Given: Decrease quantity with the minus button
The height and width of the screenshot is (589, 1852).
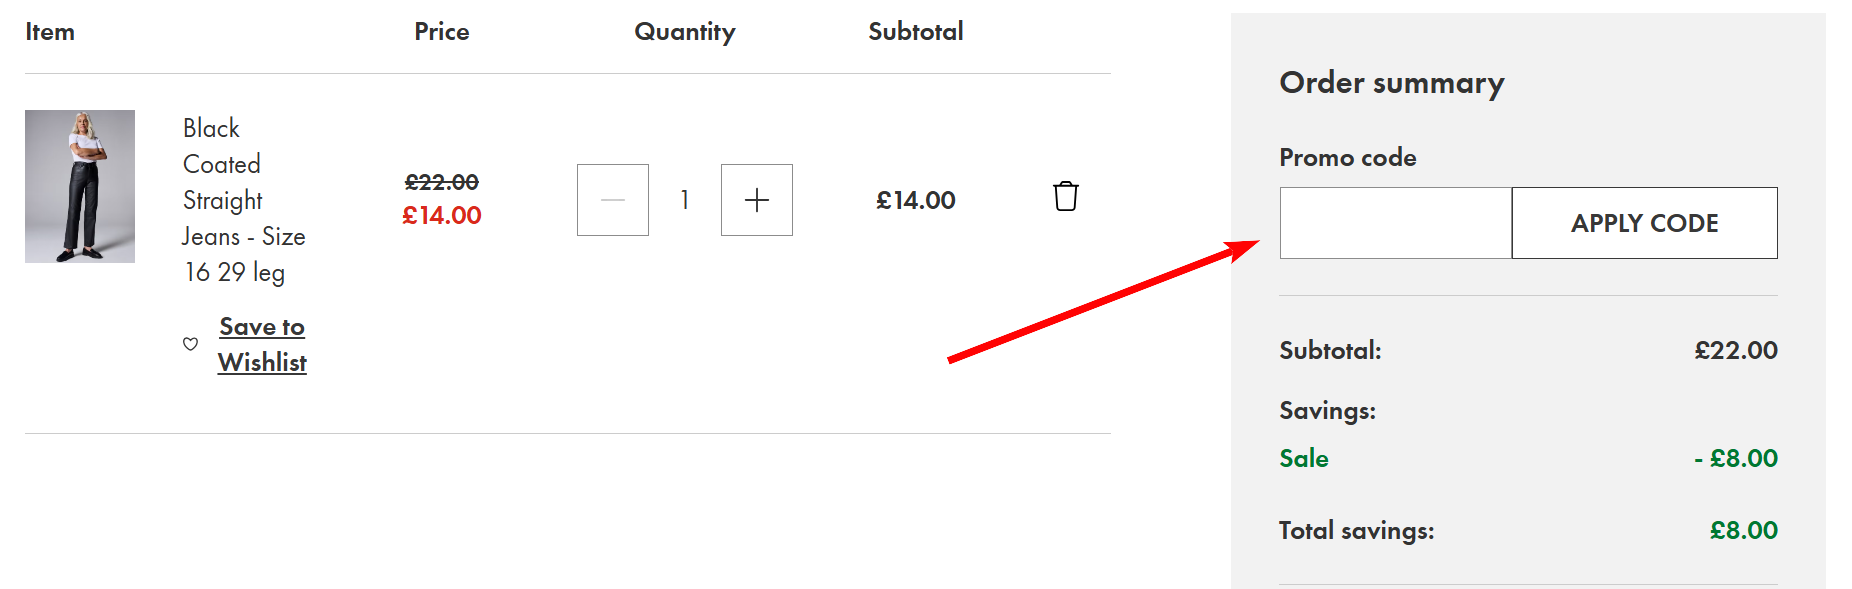Looking at the screenshot, I should [613, 200].
